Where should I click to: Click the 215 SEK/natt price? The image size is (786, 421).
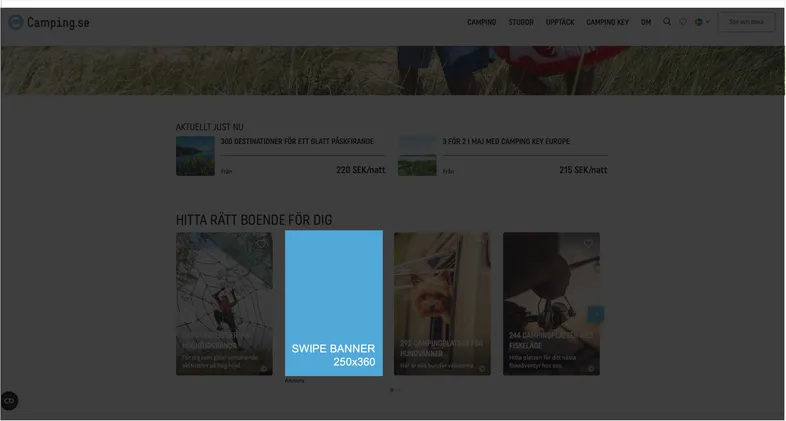[583, 170]
